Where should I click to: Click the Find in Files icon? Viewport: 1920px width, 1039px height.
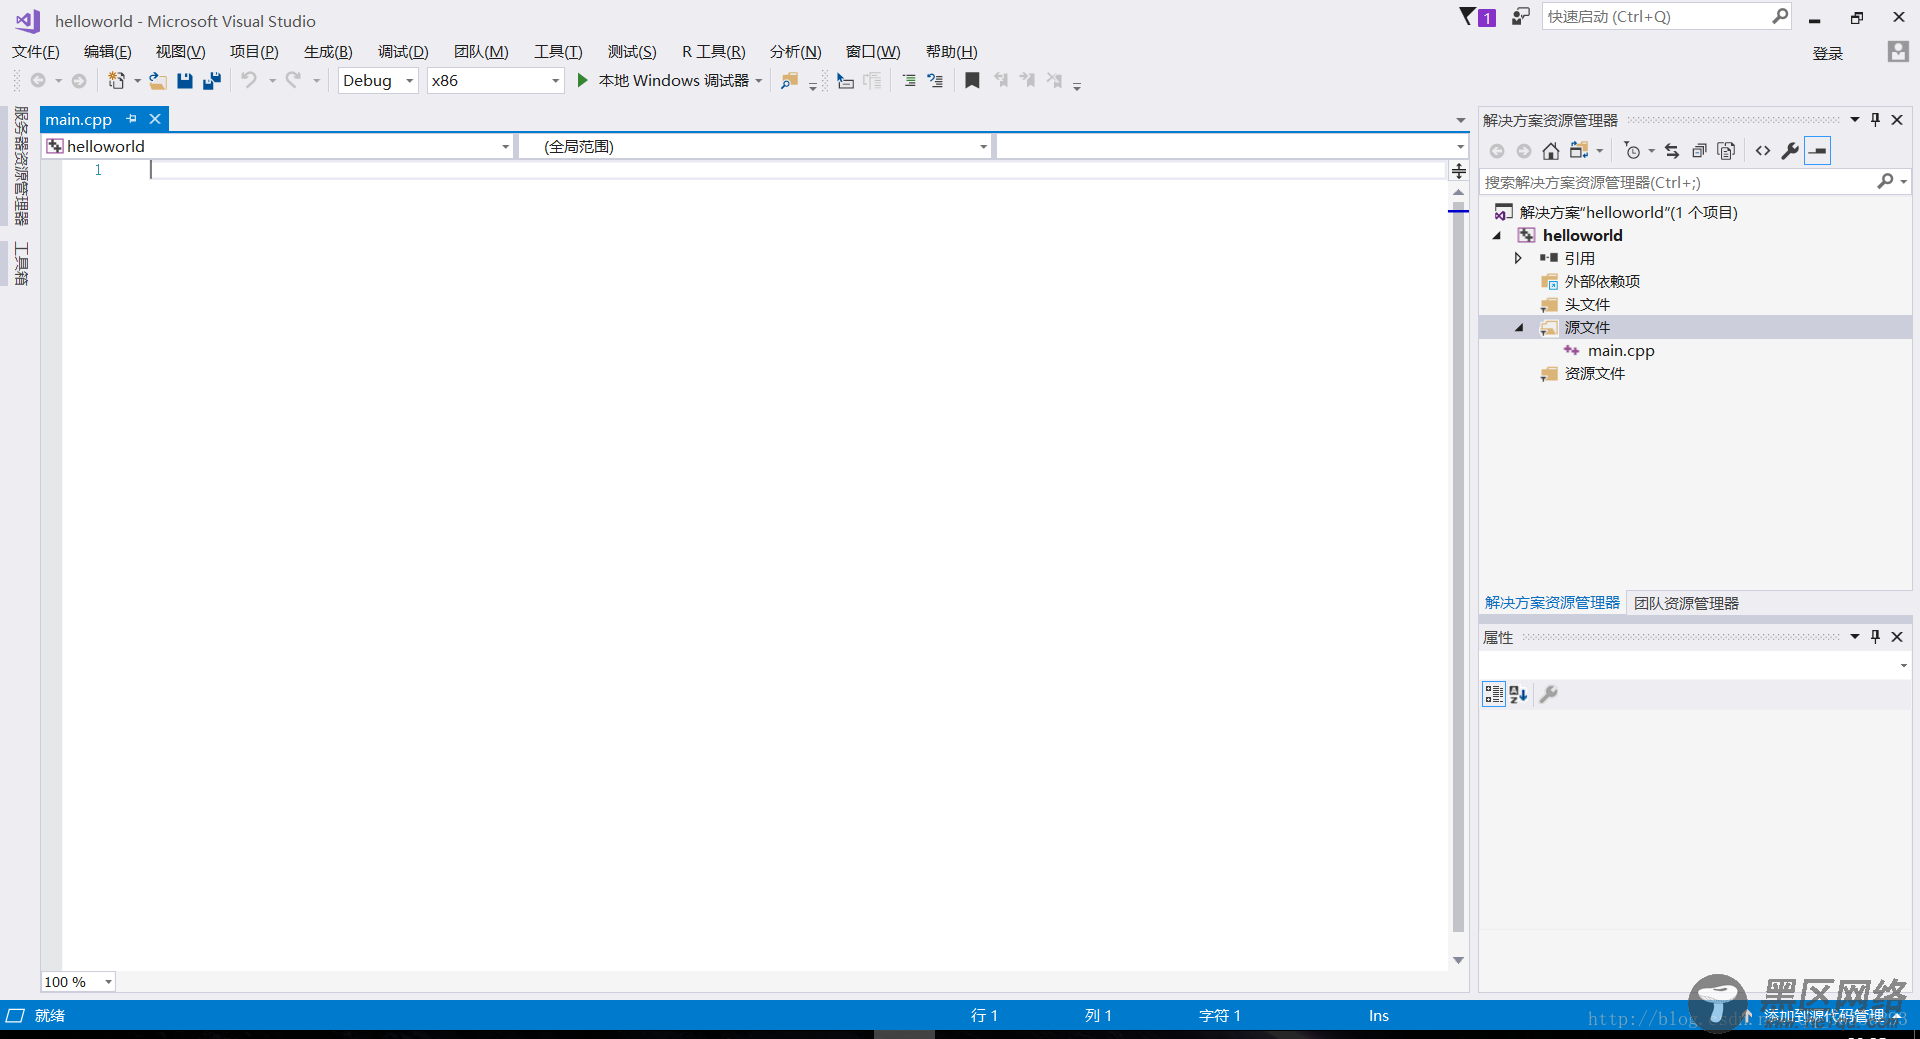pos(789,81)
